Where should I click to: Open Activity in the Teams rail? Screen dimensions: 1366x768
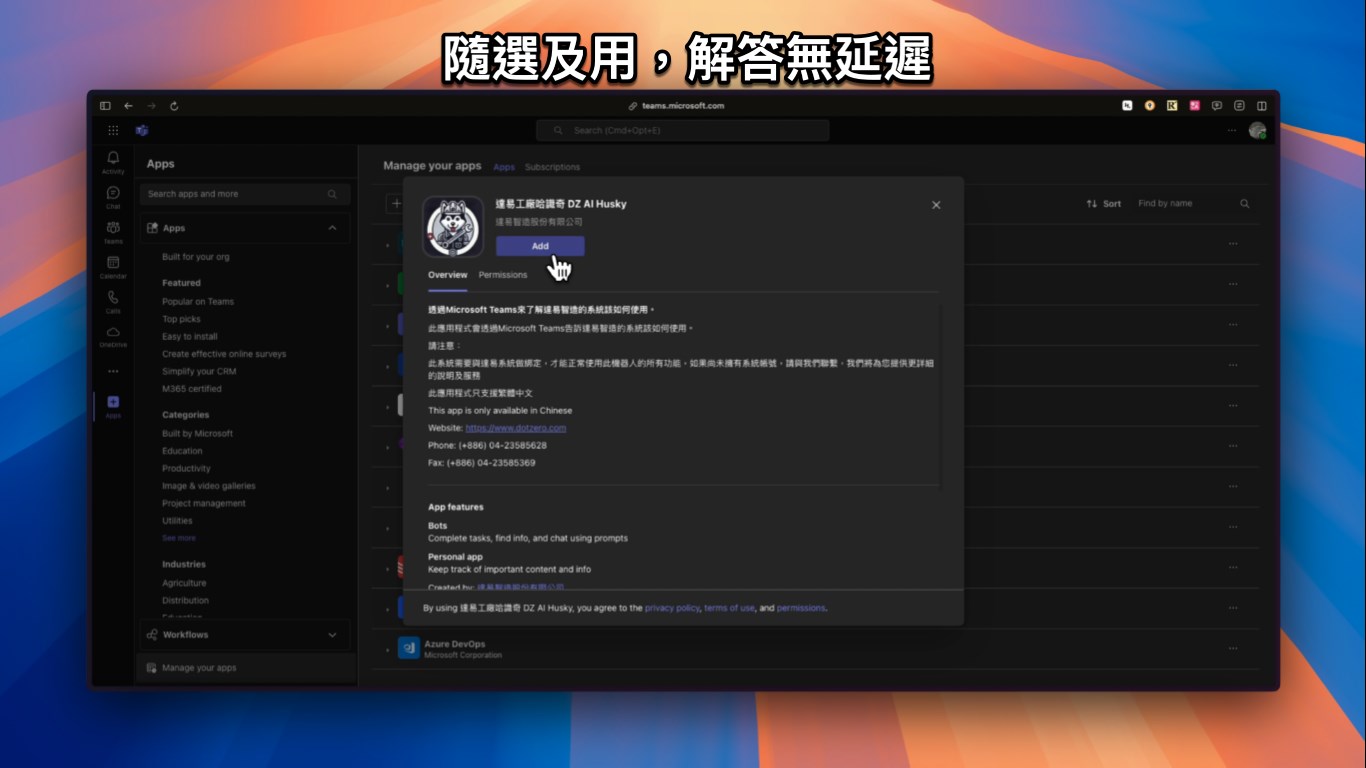(x=113, y=162)
